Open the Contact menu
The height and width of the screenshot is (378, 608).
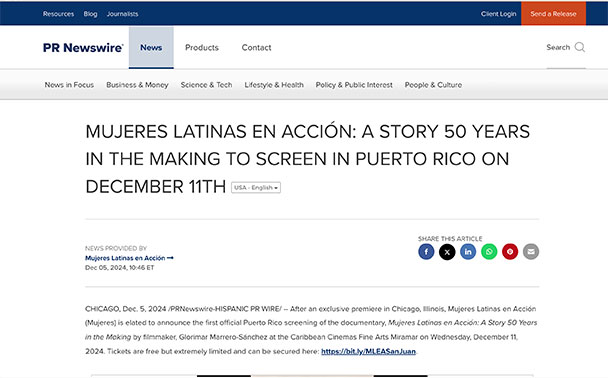coord(256,47)
